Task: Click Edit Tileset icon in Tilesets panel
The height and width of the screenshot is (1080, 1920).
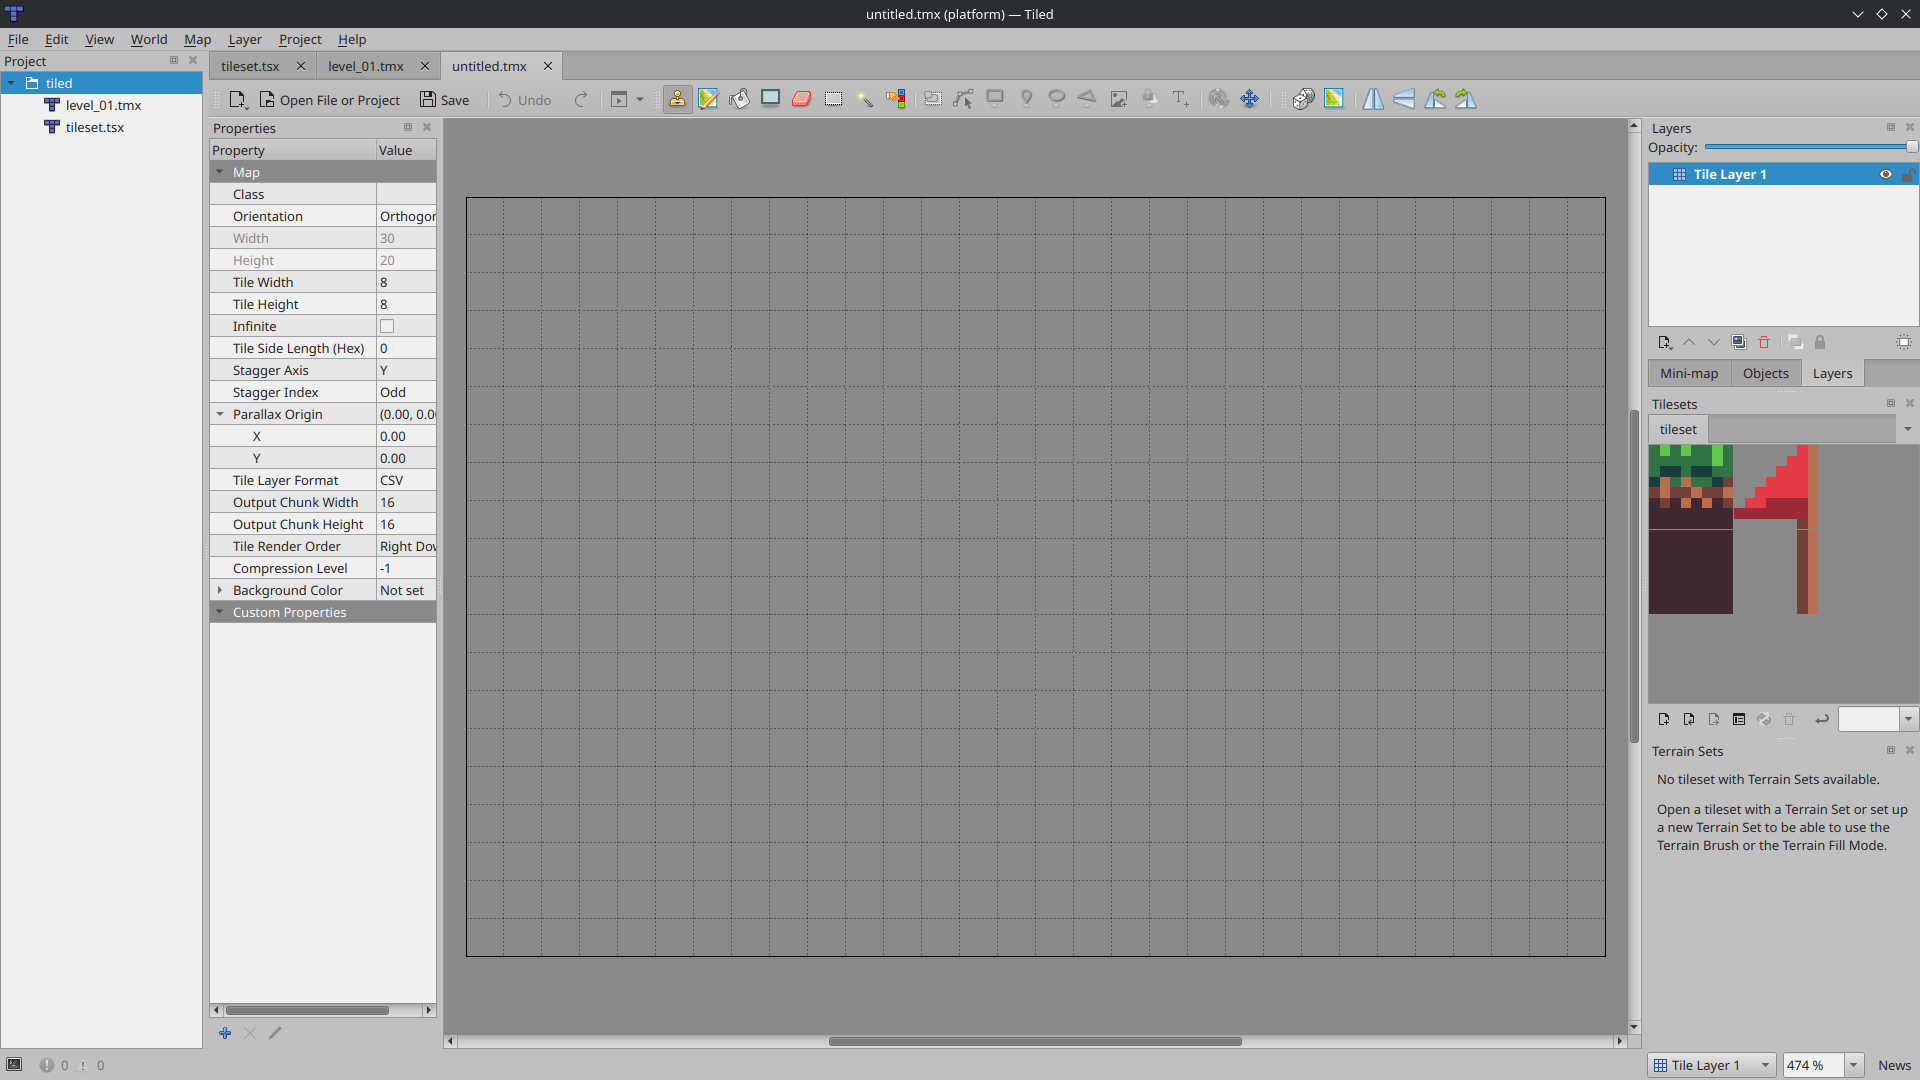Action: 1739,719
